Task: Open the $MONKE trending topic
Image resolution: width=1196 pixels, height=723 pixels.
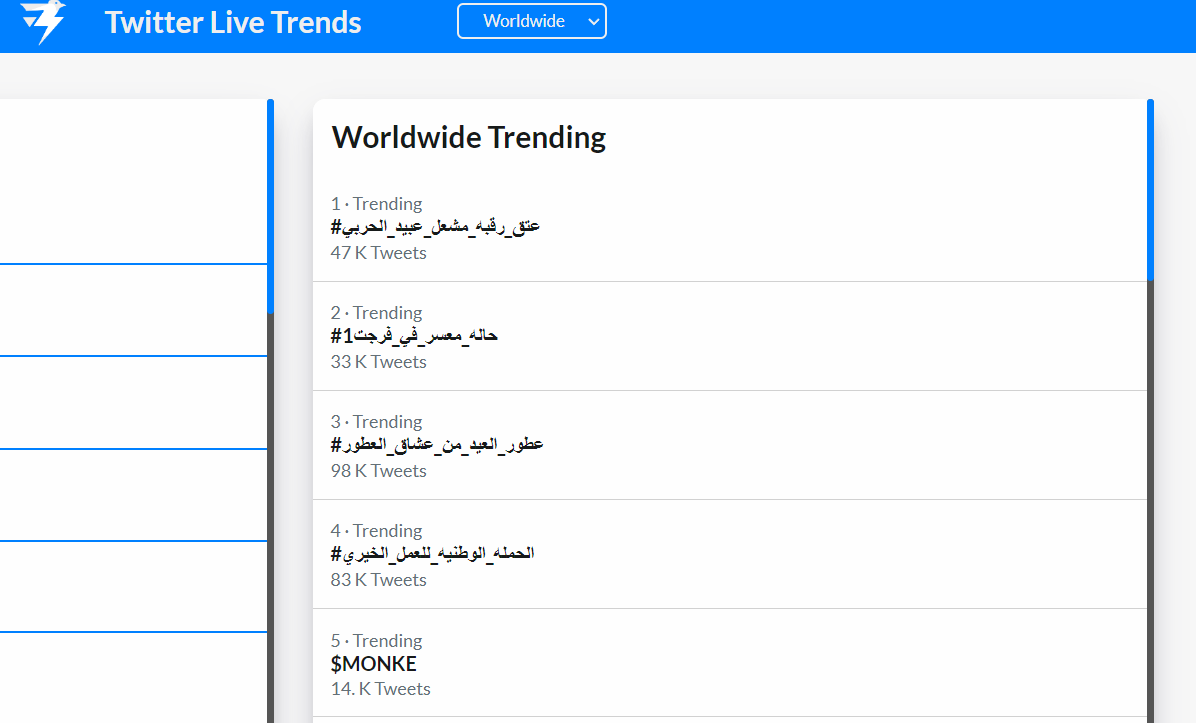Action: pos(373,664)
